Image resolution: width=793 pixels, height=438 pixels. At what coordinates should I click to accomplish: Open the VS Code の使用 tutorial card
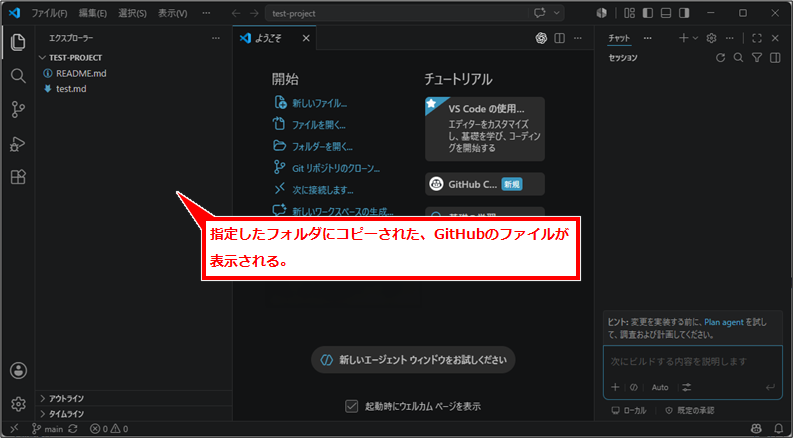click(x=484, y=129)
